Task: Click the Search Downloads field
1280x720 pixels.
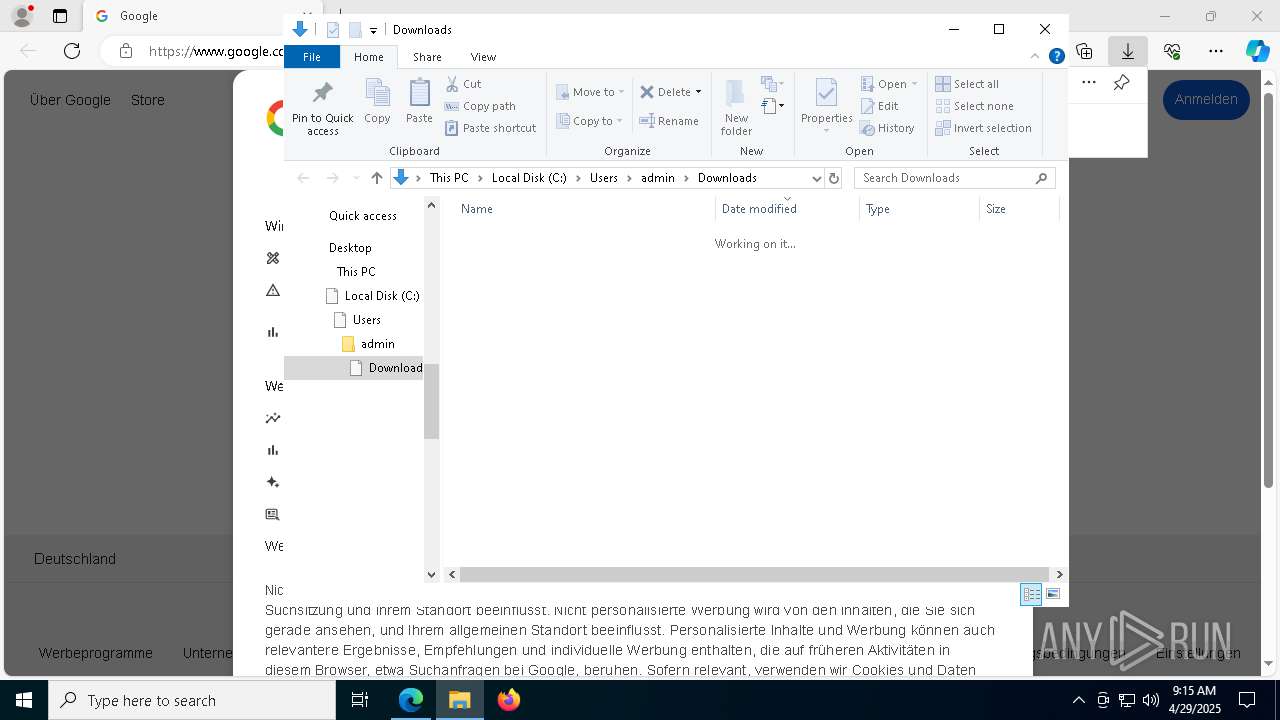Action: click(954, 178)
